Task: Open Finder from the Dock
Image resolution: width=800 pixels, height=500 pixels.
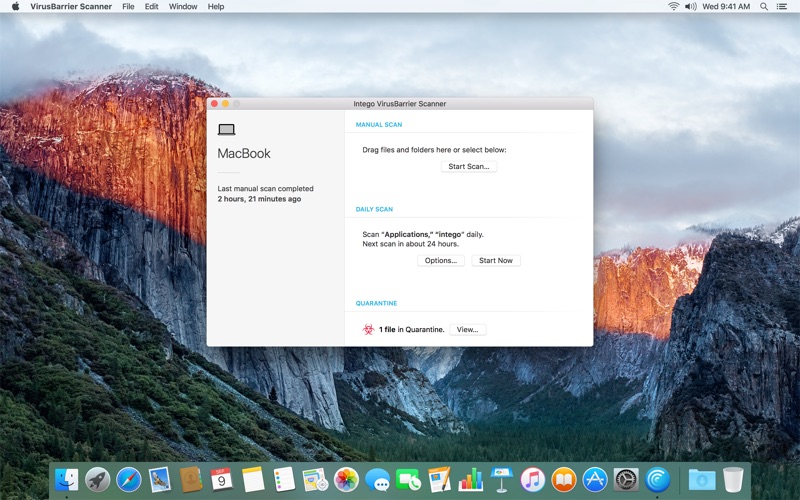Action: (67, 480)
